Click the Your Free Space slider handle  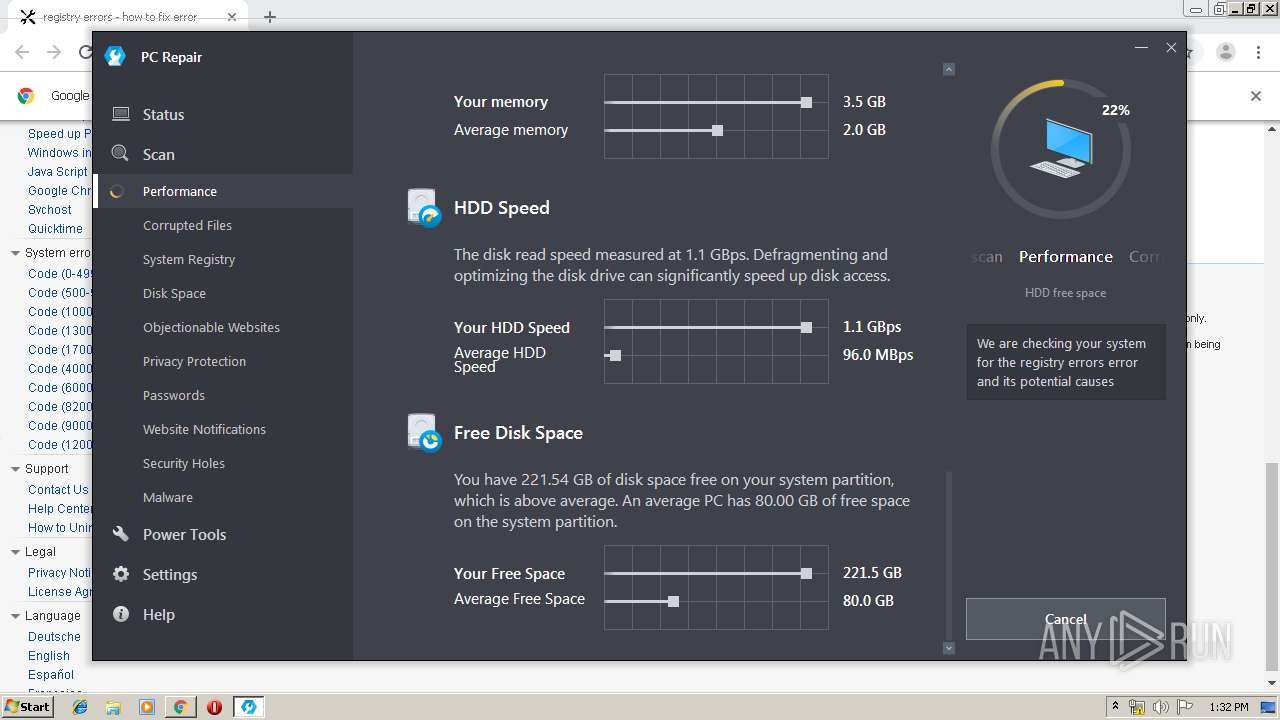806,573
